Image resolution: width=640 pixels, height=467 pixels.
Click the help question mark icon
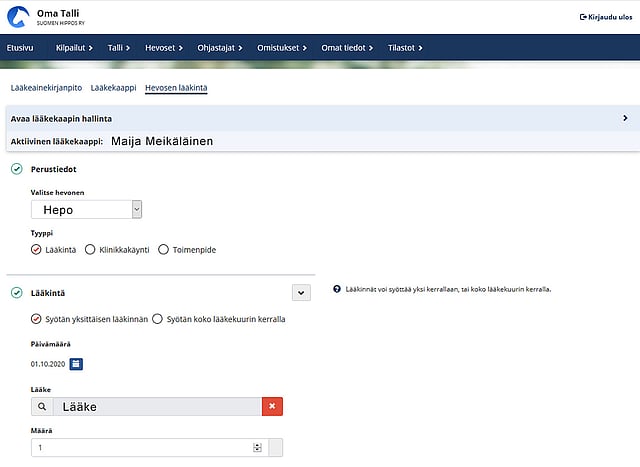337,289
